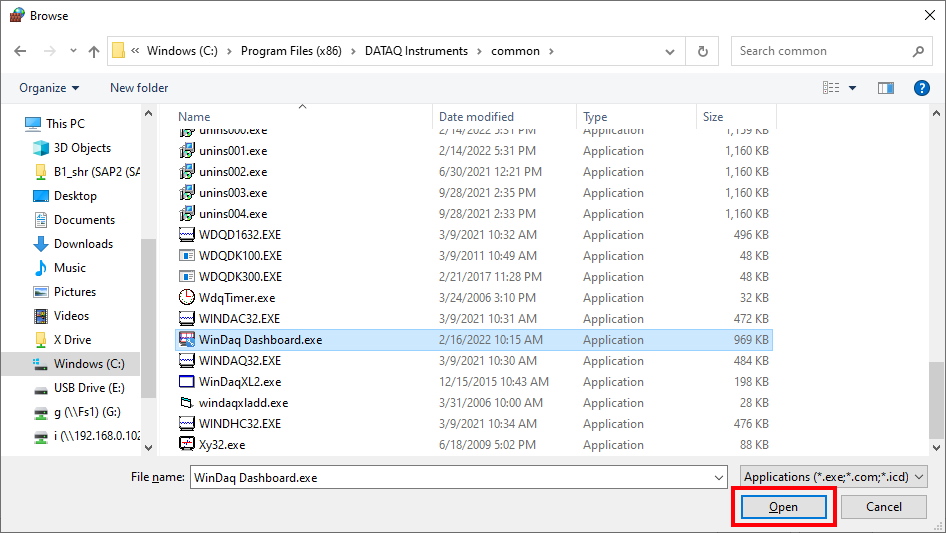Select WinDaqXL2.exe file icon
The width and height of the screenshot is (946, 533).
tap(187, 381)
